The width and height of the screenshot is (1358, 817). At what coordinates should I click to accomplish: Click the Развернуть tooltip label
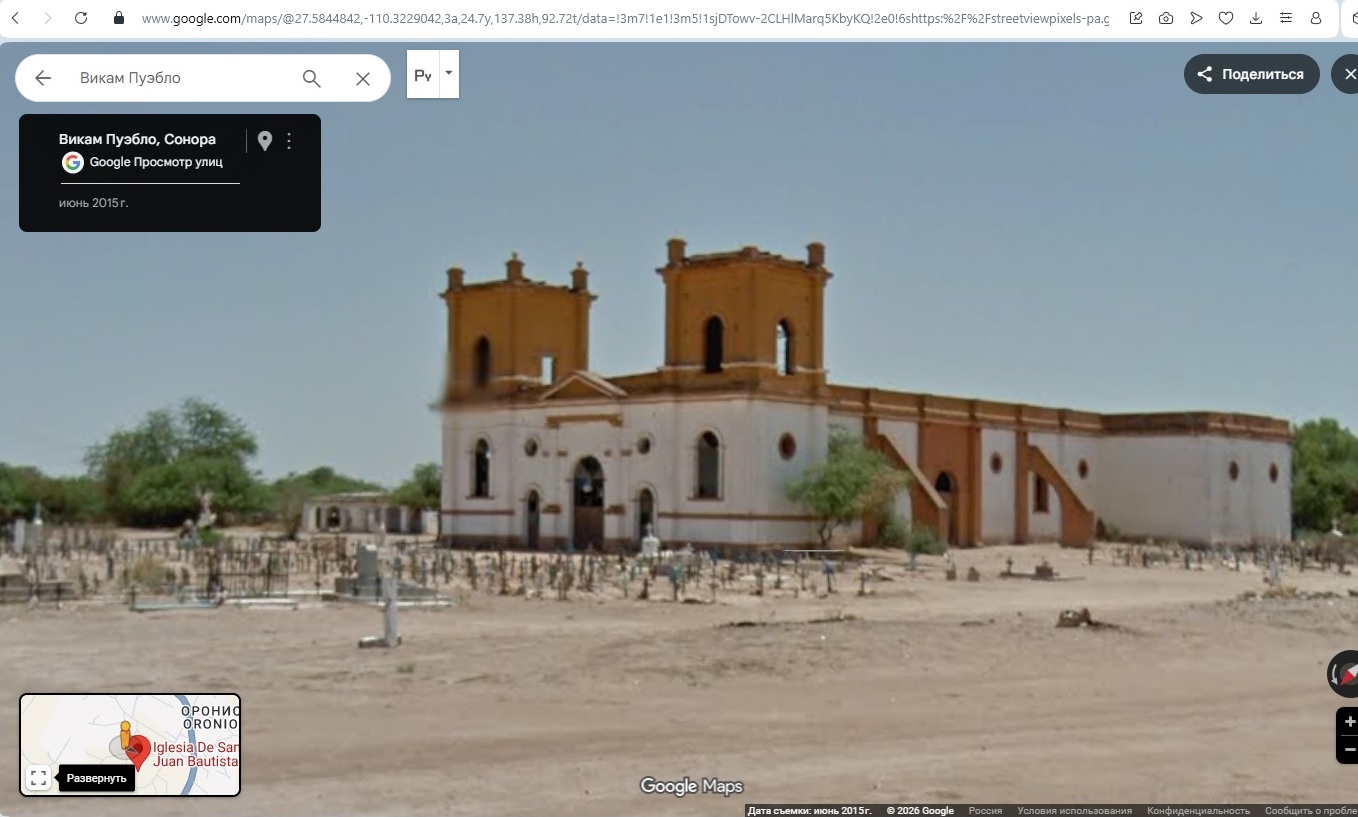[97, 778]
